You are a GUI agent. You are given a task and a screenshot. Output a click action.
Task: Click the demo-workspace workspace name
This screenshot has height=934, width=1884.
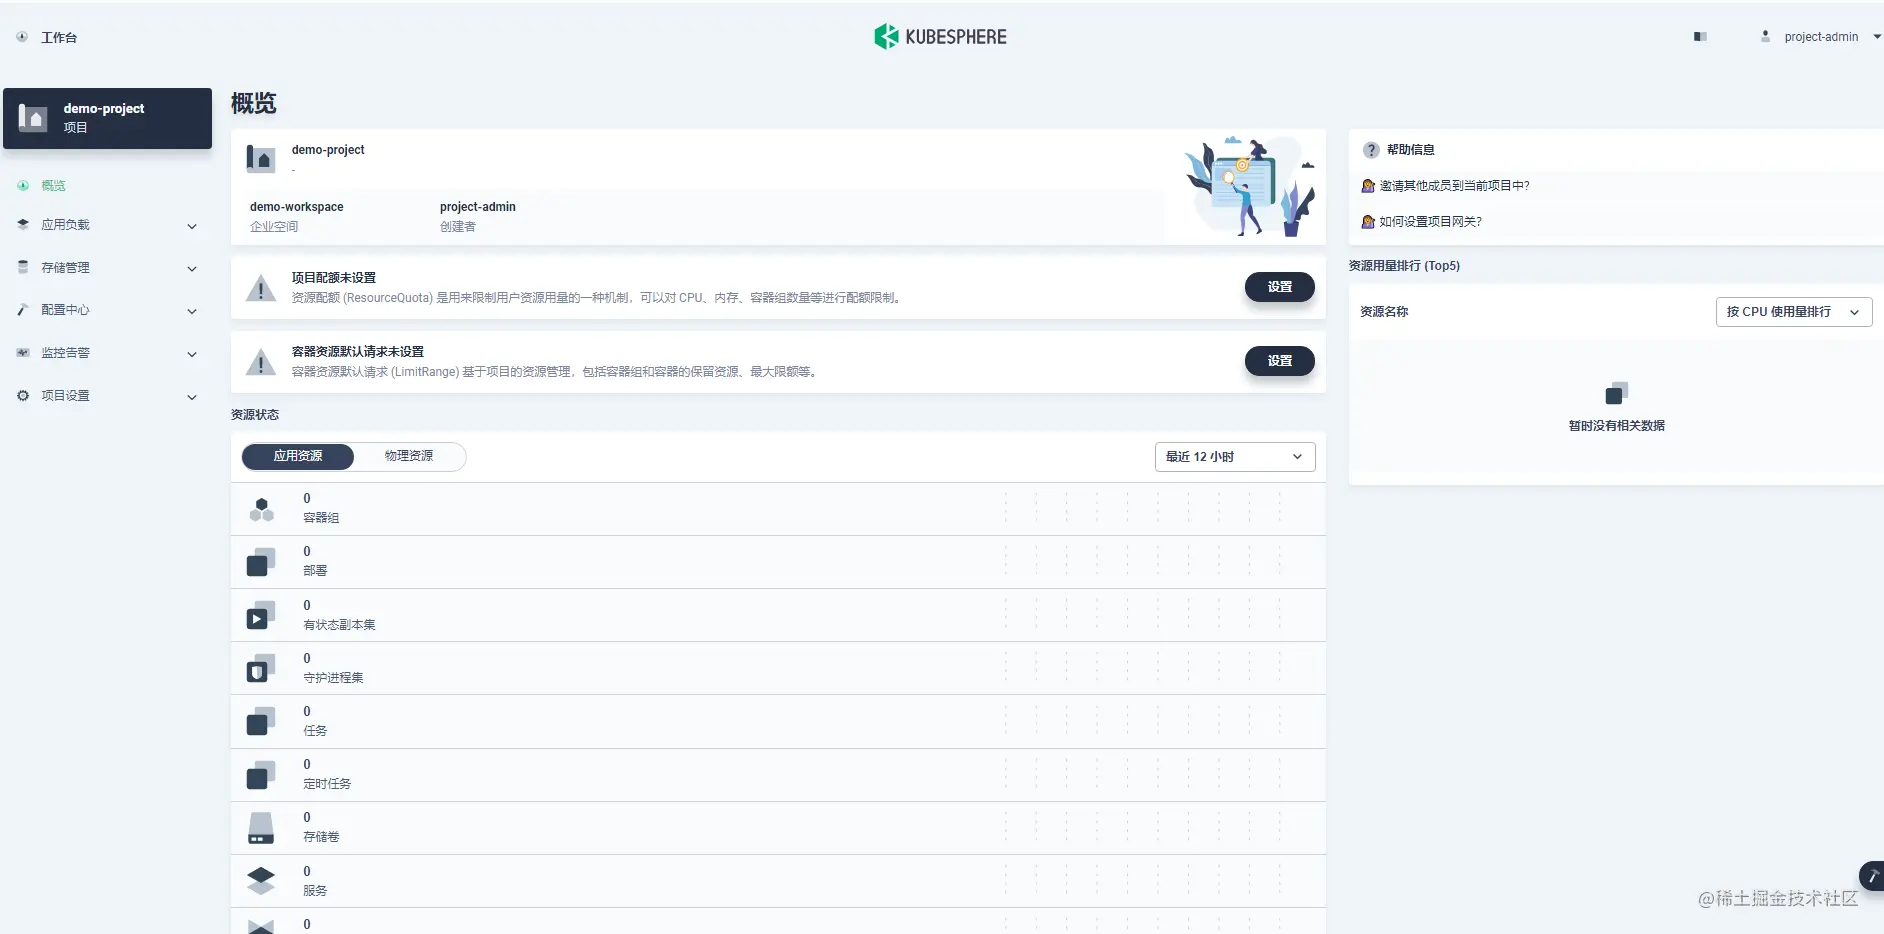(x=296, y=207)
